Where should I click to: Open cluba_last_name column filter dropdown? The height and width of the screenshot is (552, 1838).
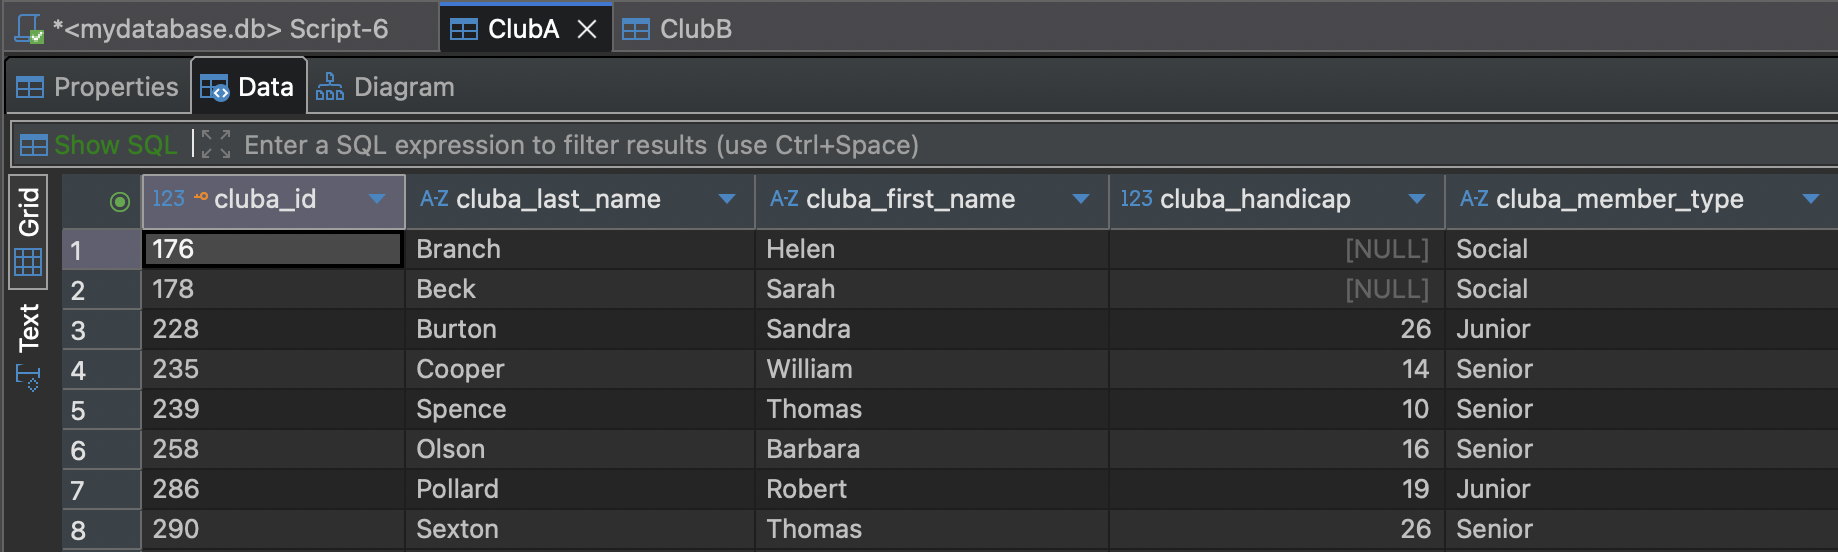[x=727, y=199]
